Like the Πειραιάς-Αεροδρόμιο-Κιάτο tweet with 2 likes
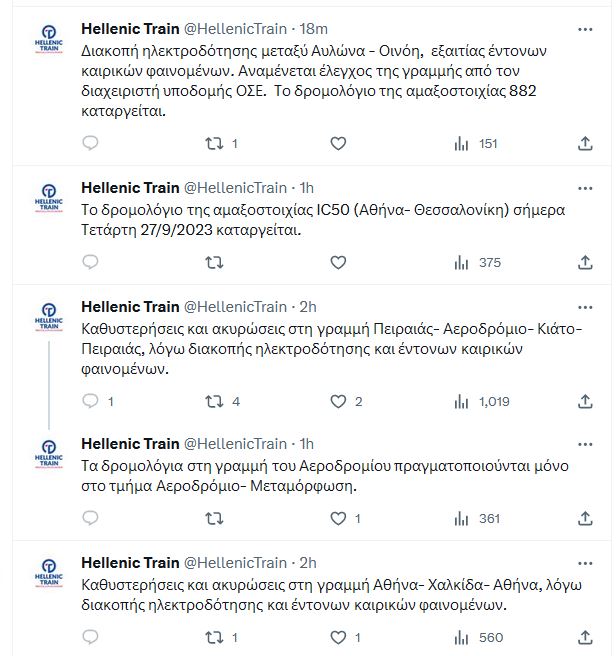616x656 pixels. pyautogui.click(x=338, y=401)
